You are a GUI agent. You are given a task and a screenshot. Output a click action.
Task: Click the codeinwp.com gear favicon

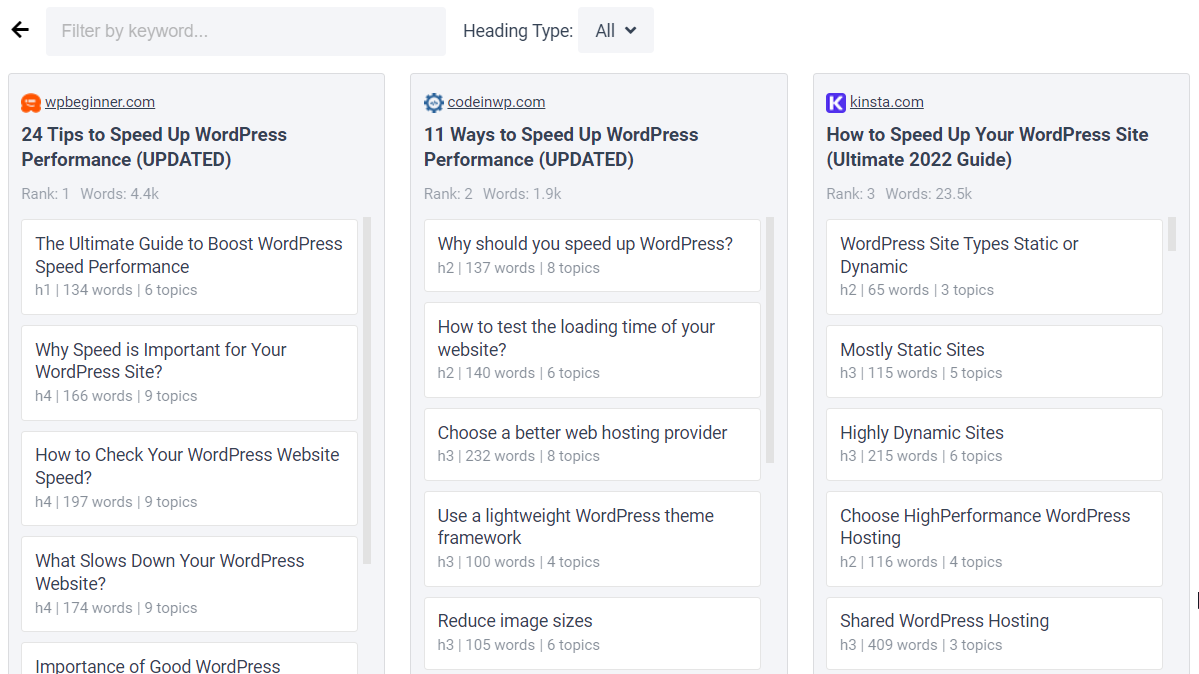(434, 103)
